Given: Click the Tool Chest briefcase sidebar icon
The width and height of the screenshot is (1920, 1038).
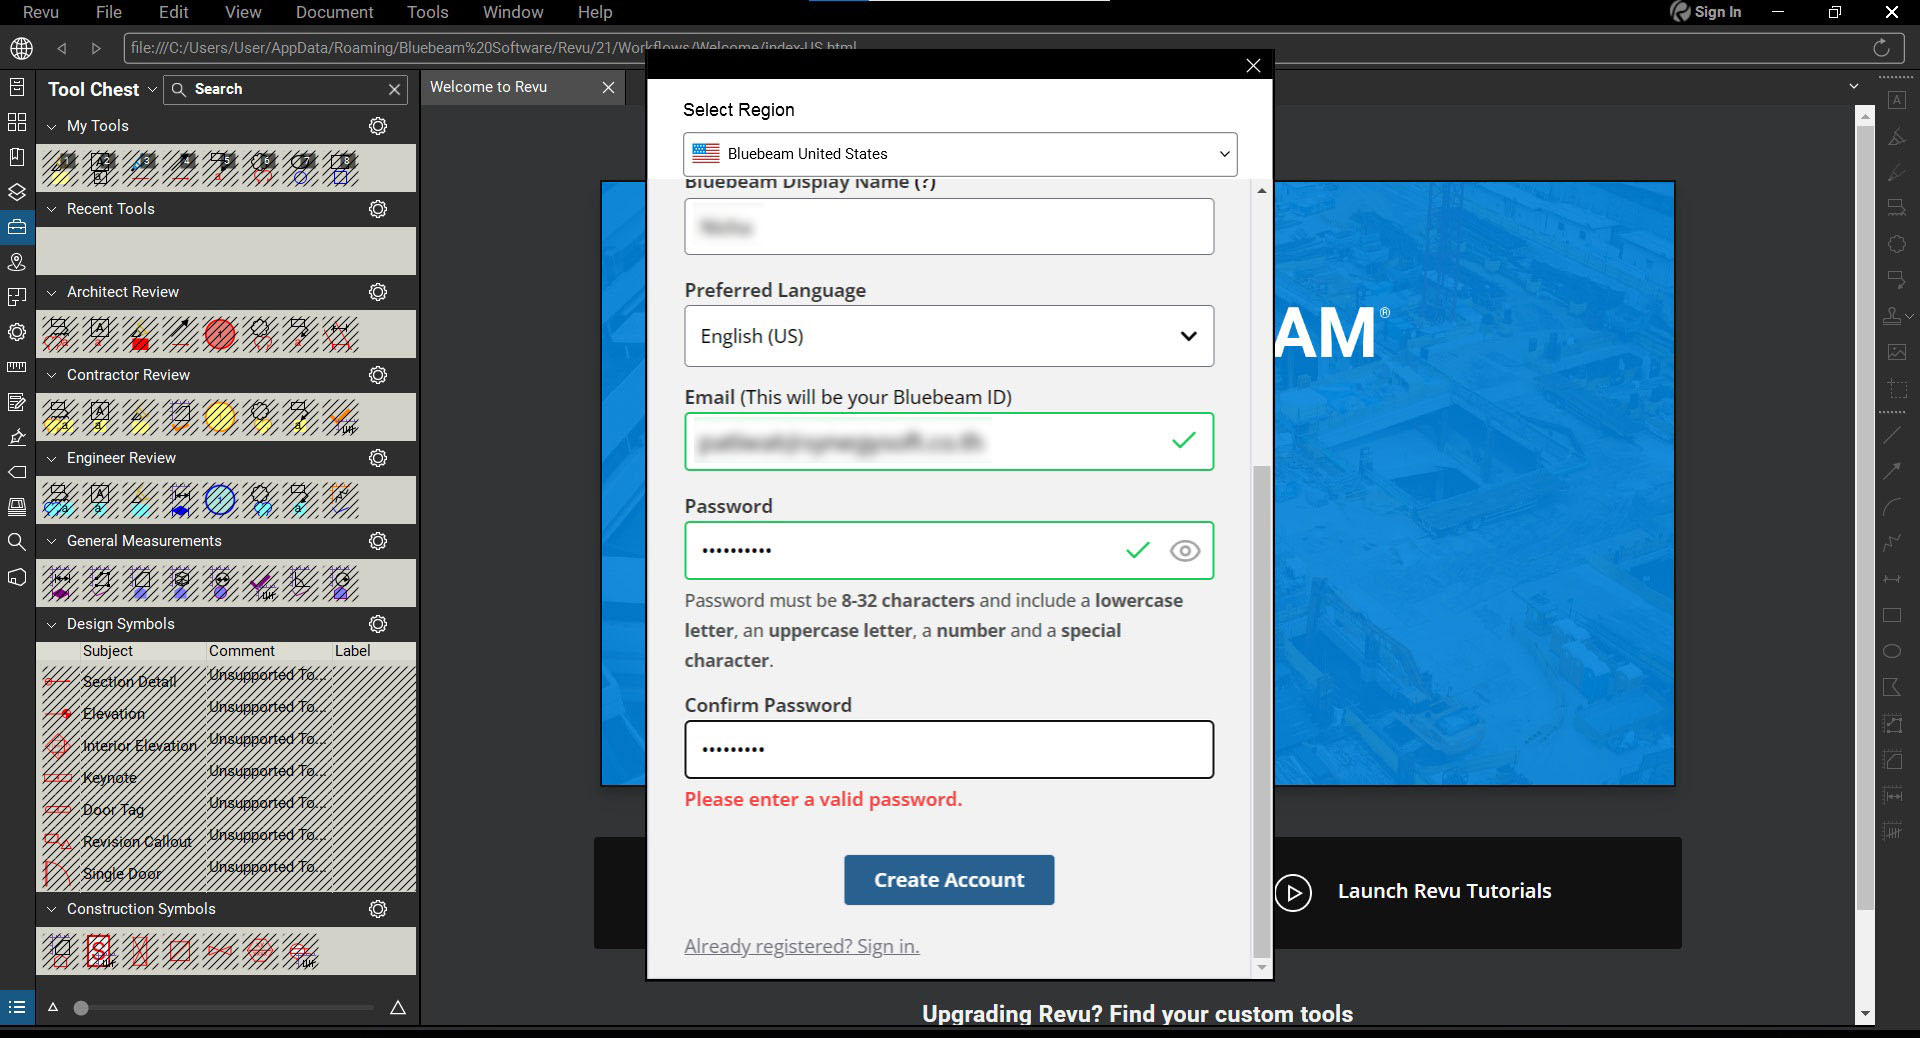Looking at the screenshot, I should click(17, 227).
